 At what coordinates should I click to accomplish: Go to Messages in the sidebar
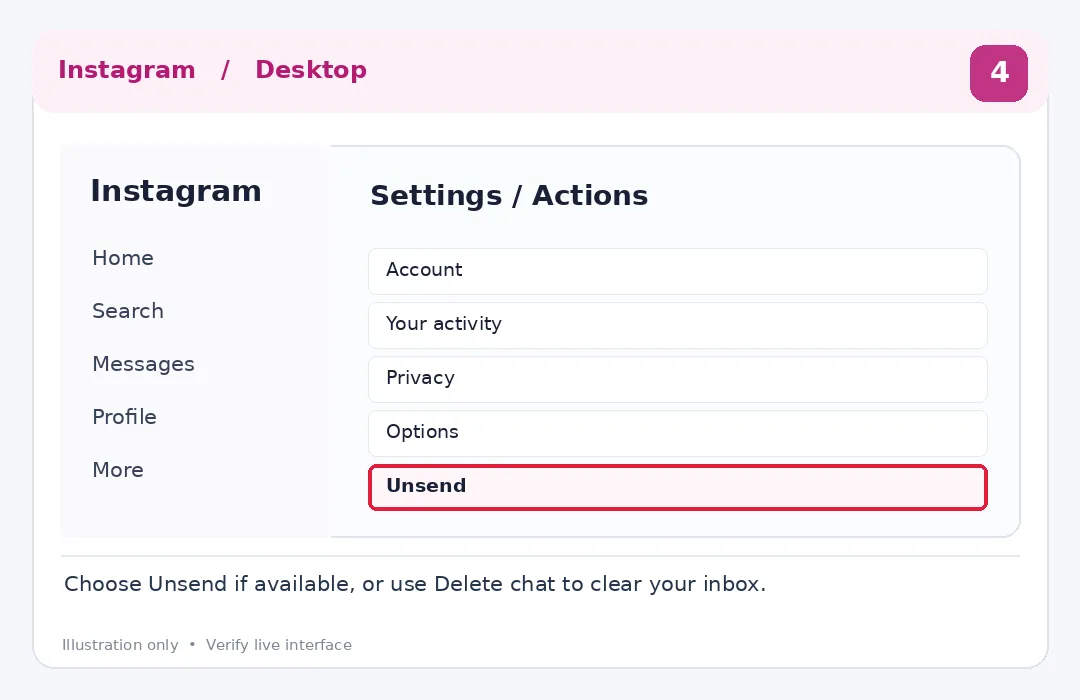click(143, 364)
